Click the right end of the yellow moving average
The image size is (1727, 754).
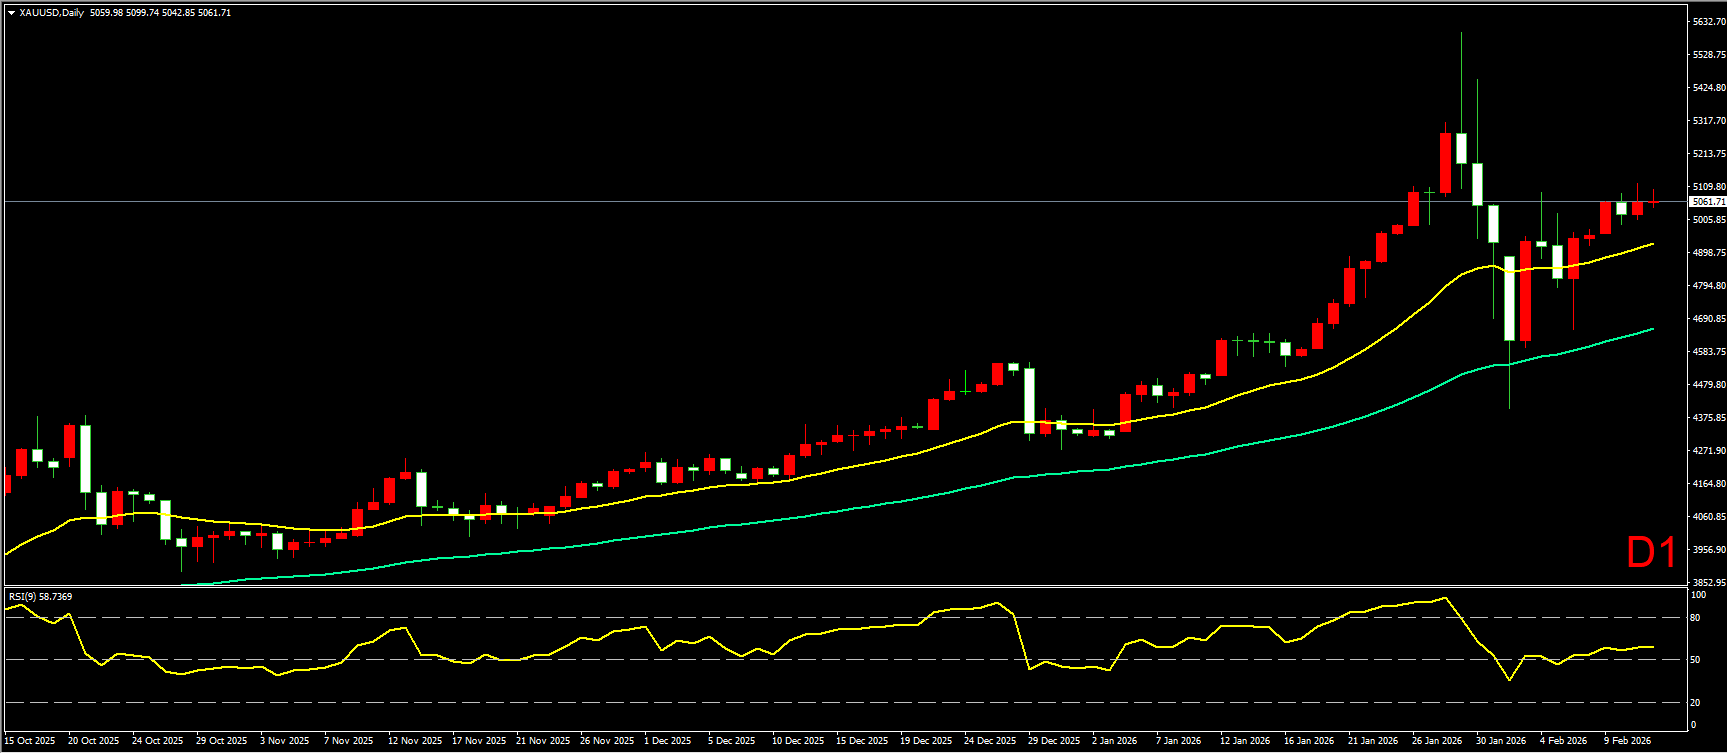point(1652,243)
